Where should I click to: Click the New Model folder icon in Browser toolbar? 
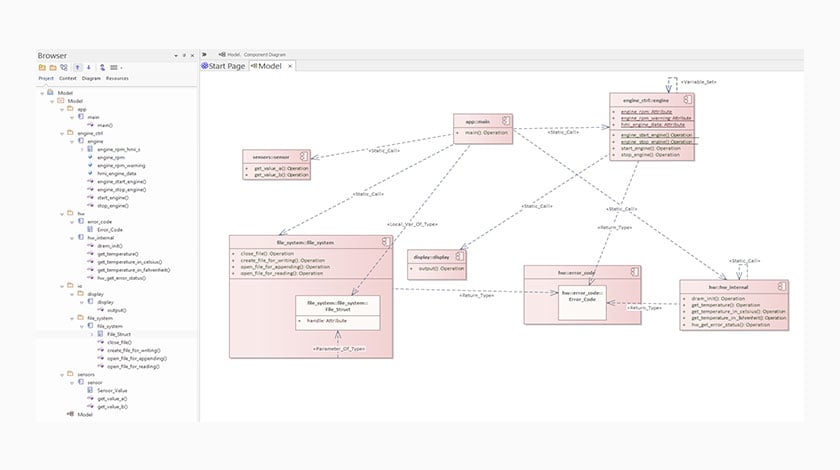point(42,68)
